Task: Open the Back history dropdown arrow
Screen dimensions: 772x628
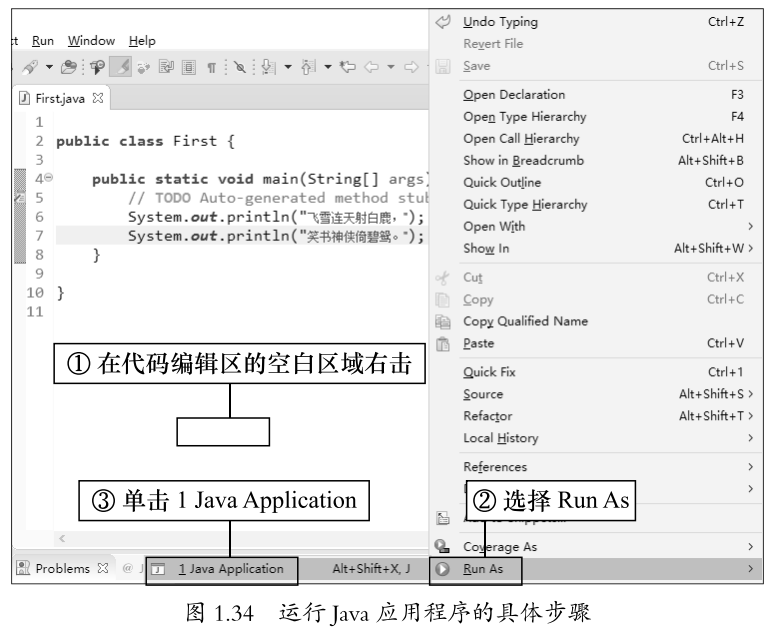Action: (391, 66)
